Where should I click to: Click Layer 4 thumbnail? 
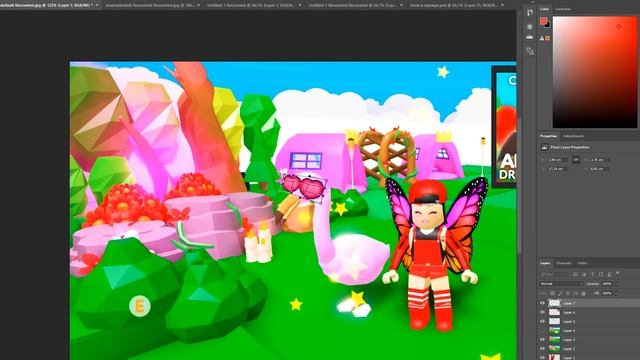[554, 331]
